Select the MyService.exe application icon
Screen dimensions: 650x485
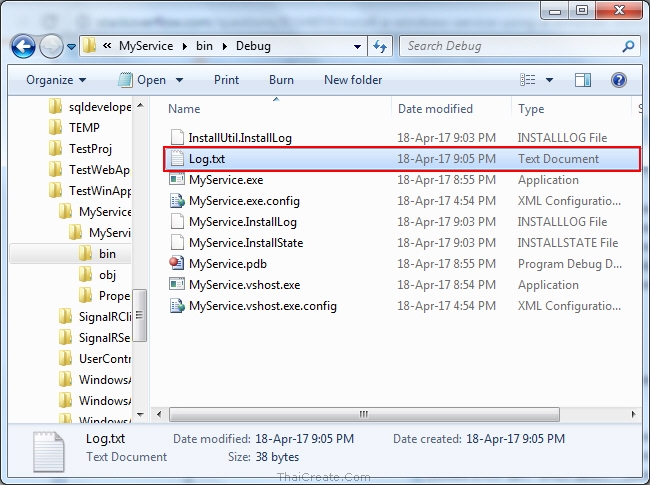(177, 179)
